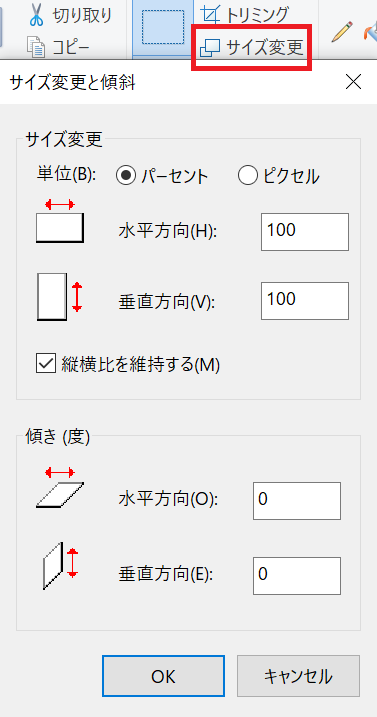This screenshot has width=377, height=717.
Task: Click the skew Vertical (E) input field
Action: pos(297,576)
